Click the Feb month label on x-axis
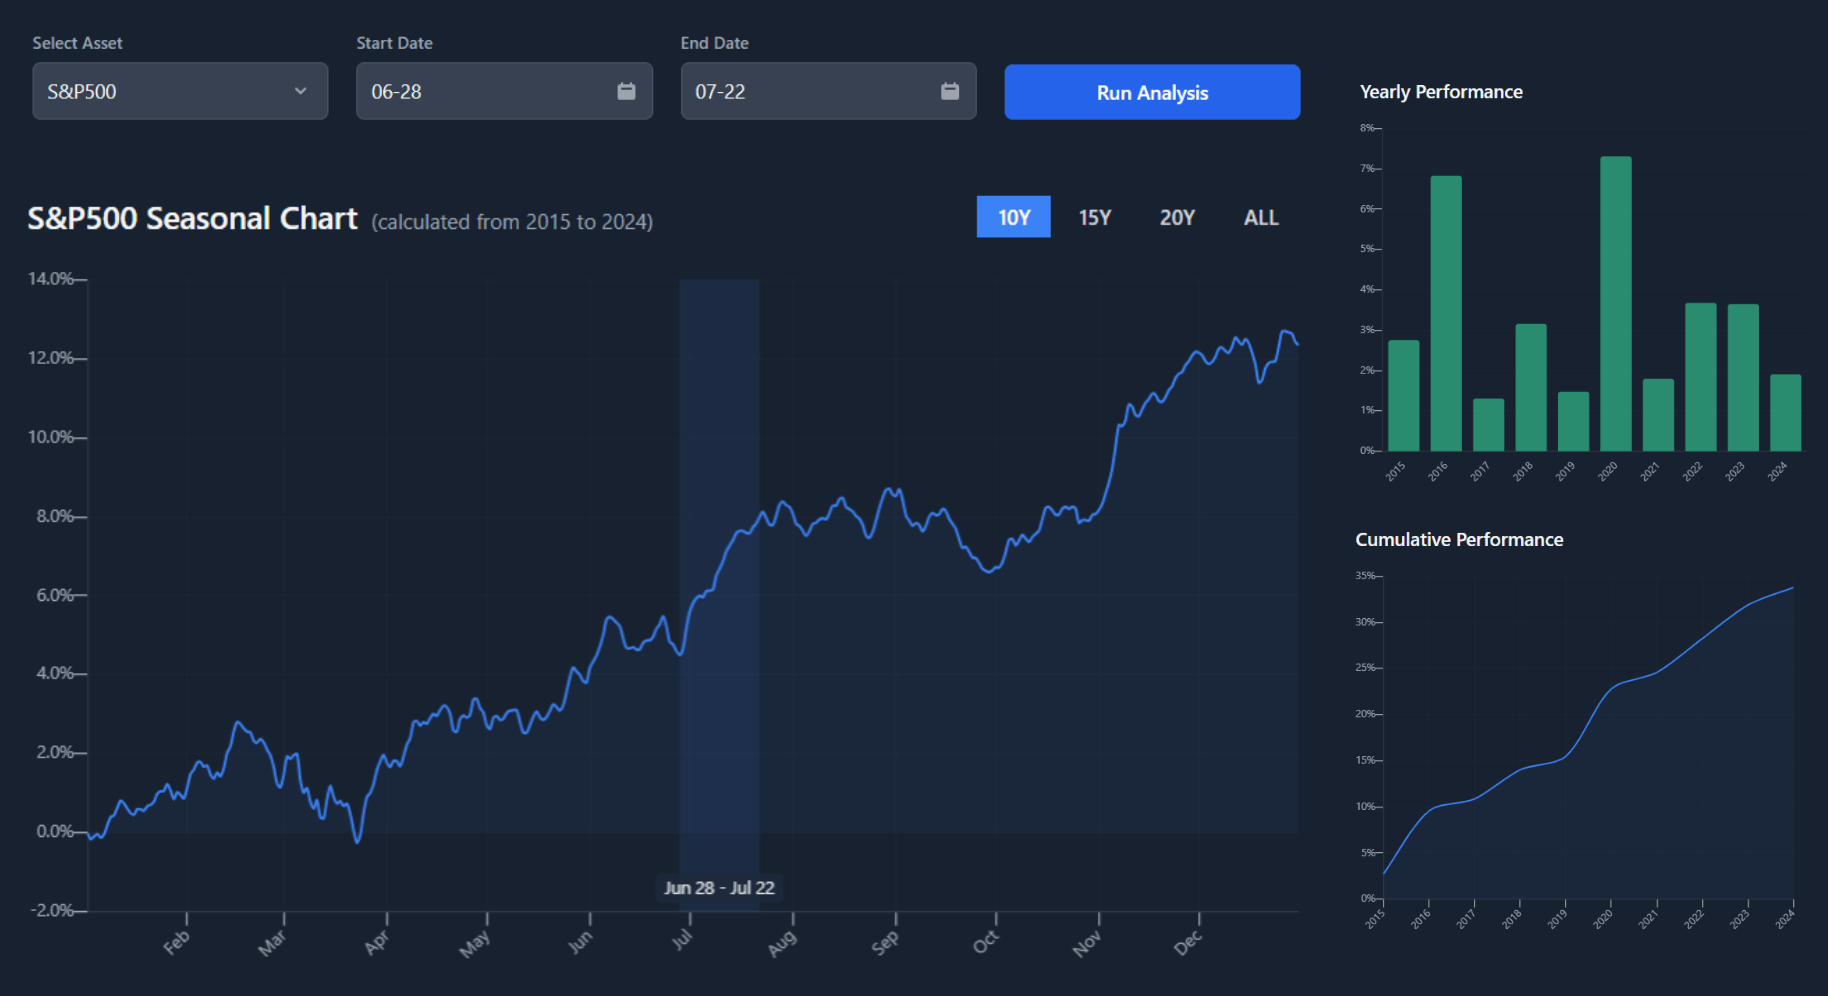The width and height of the screenshot is (1828, 996). click(x=176, y=942)
